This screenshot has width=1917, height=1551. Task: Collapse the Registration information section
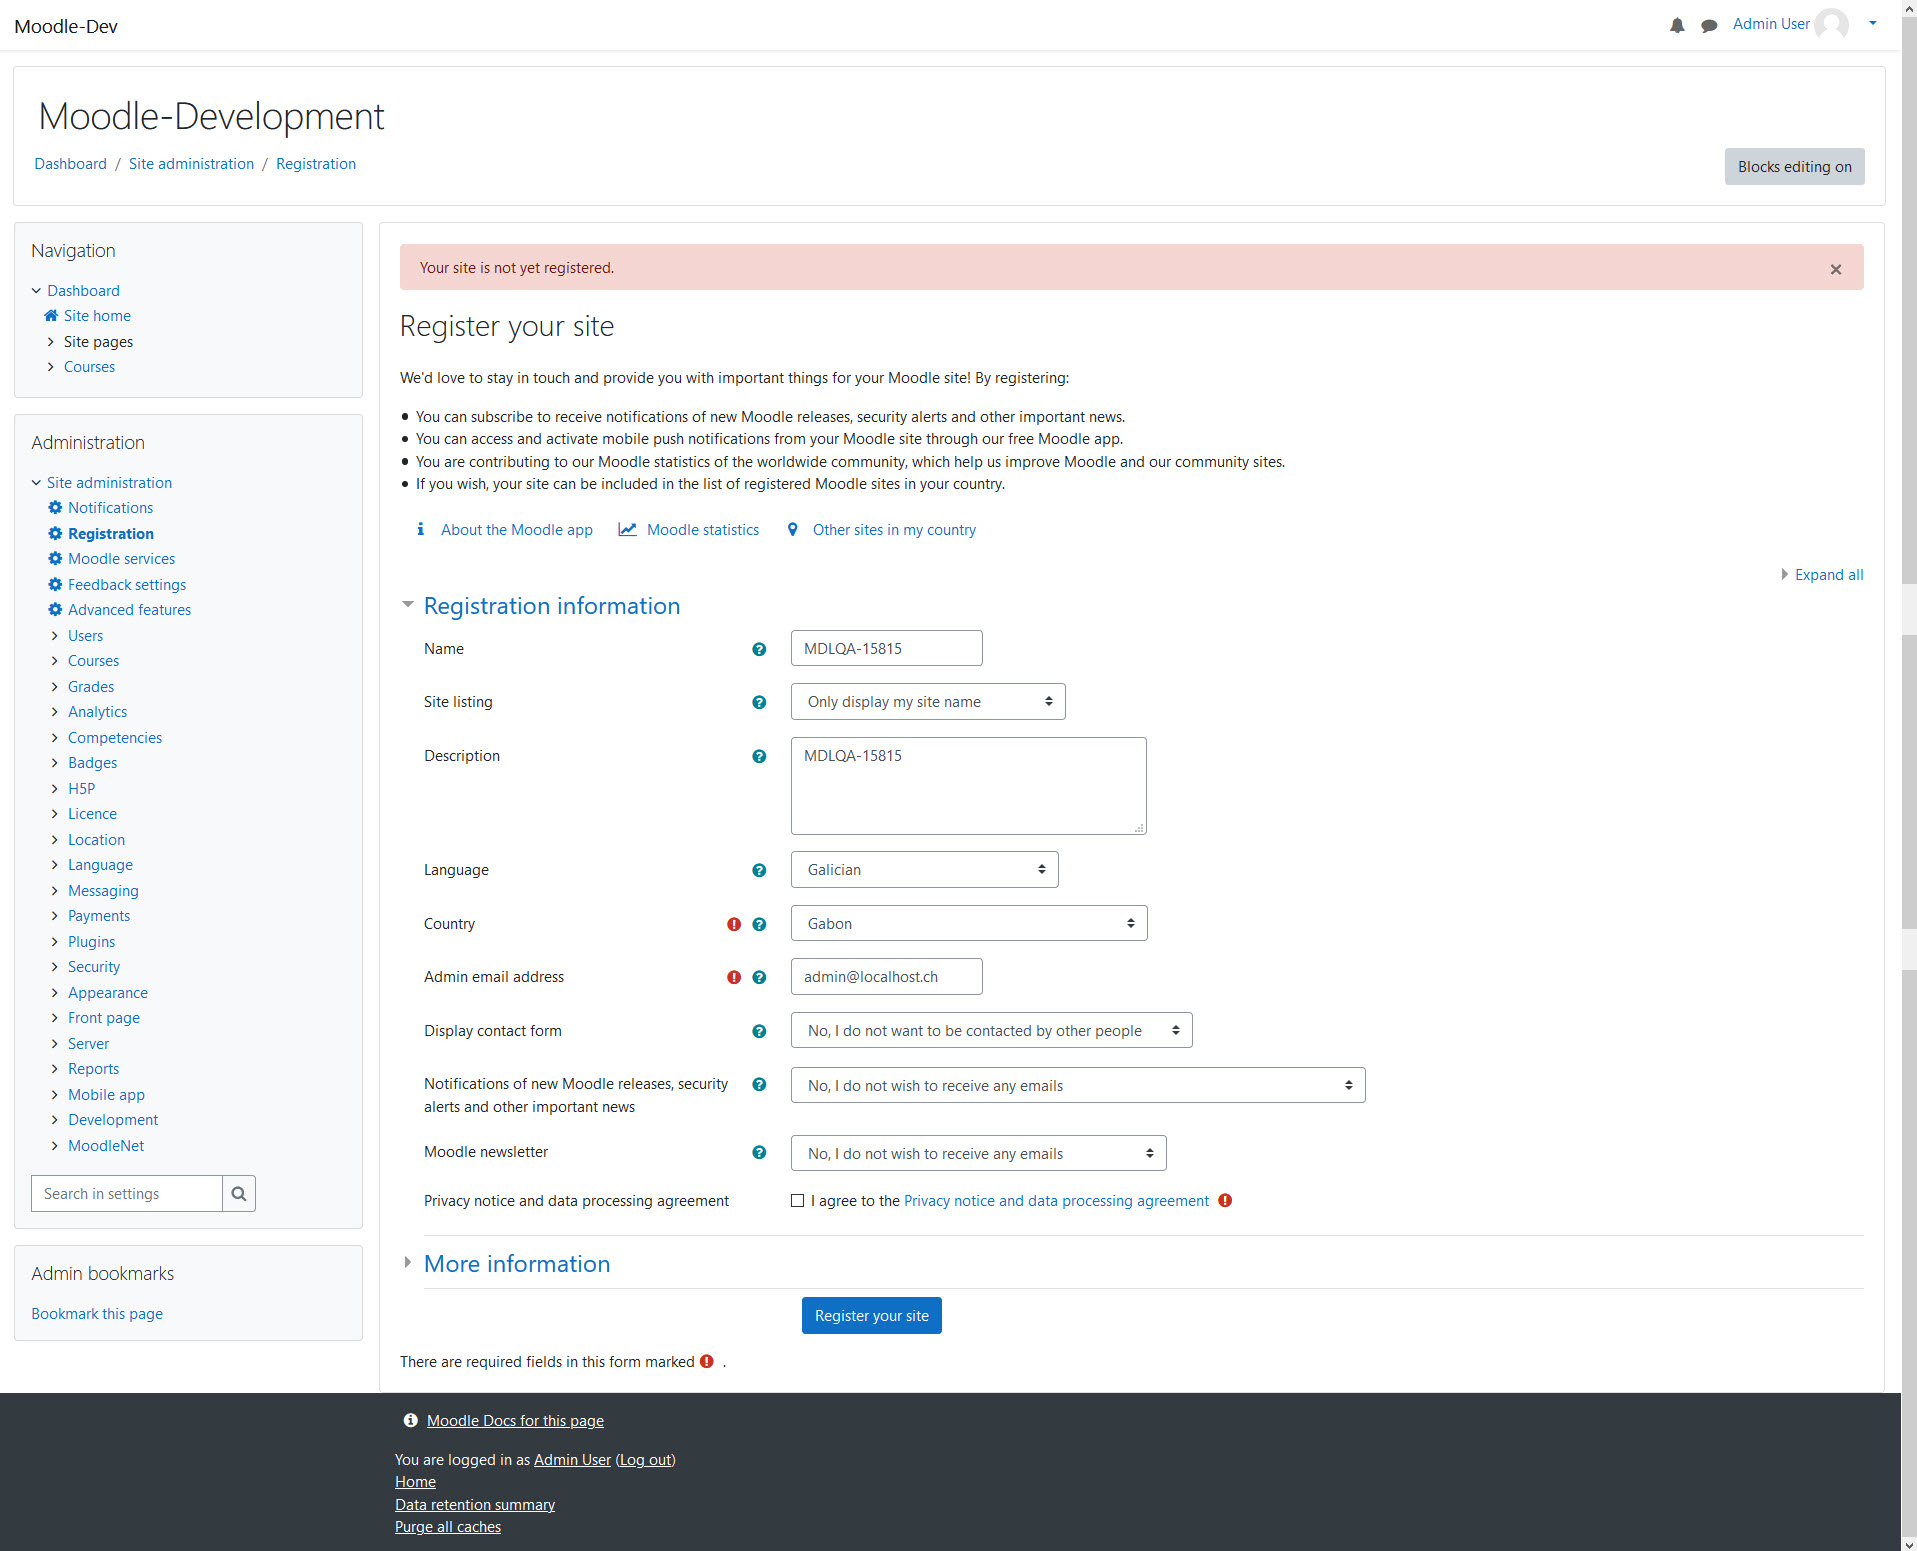(x=551, y=605)
